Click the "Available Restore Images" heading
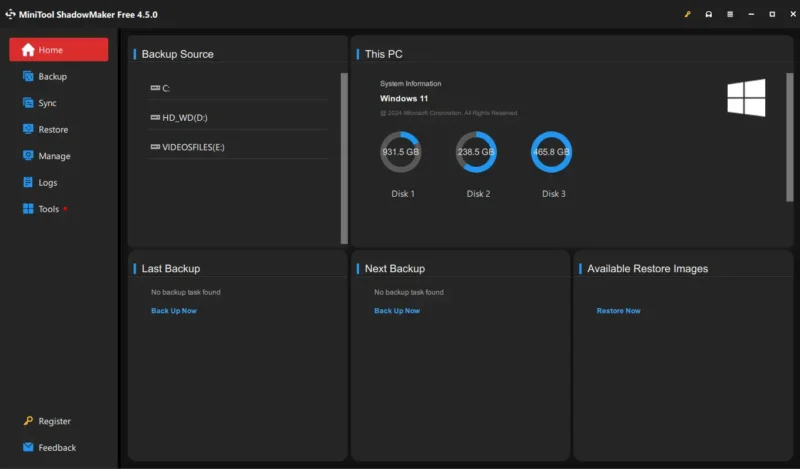800x469 pixels. click(647, 268)
